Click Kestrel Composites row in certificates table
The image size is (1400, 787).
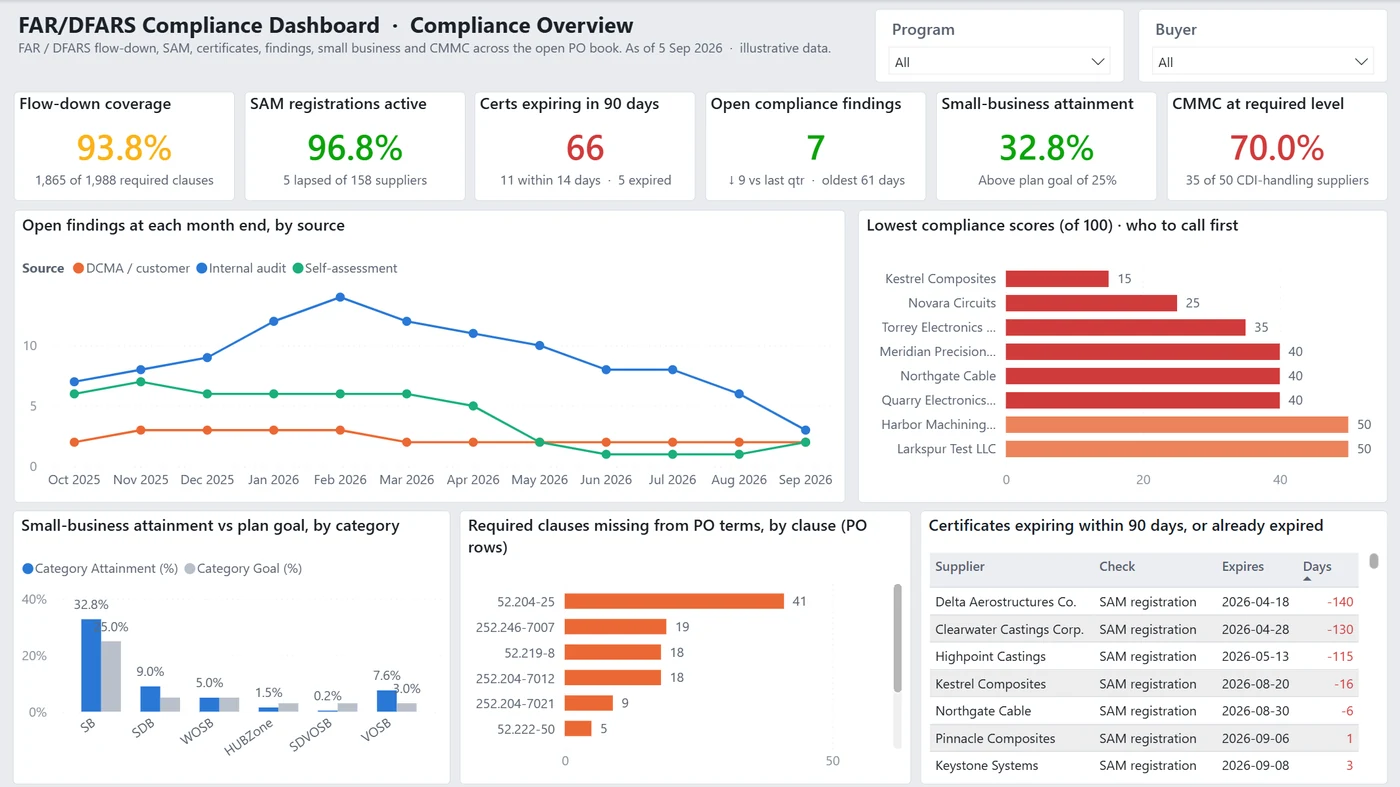point(1144,684)
